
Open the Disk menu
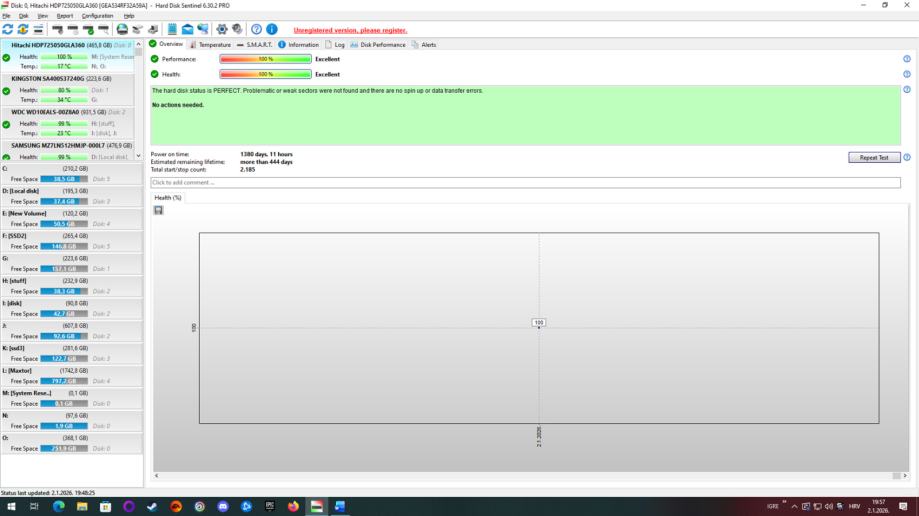click(x=23, y=16)
